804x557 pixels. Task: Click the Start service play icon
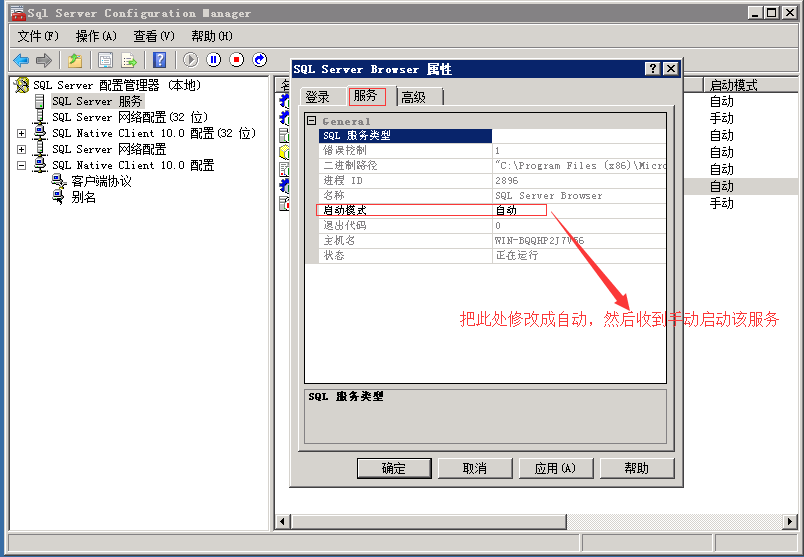coord(190,60)
